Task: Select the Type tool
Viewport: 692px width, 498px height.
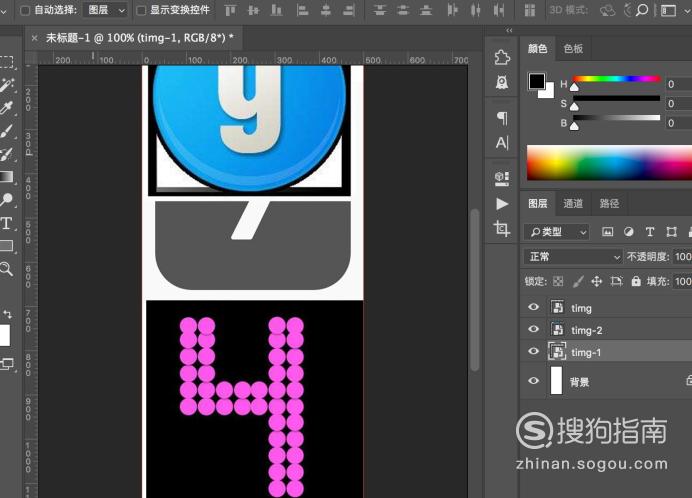Action: 6,223
